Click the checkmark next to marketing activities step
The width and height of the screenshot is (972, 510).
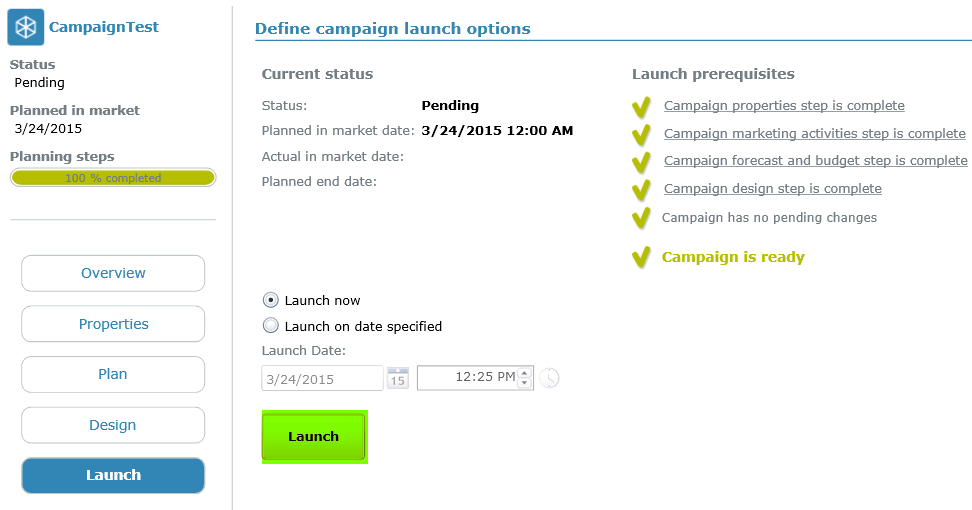[641, 134]
